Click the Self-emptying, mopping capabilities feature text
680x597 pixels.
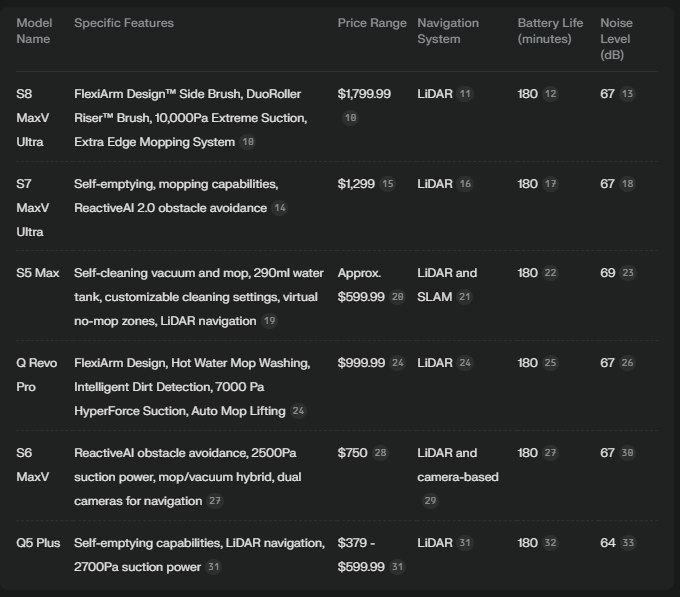(176, 184)
